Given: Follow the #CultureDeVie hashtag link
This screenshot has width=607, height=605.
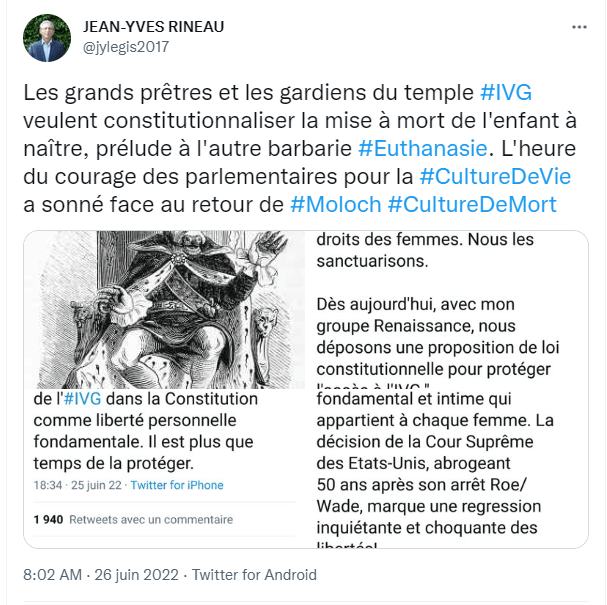Looking at the screenshot, I should [x=495, y=177].
